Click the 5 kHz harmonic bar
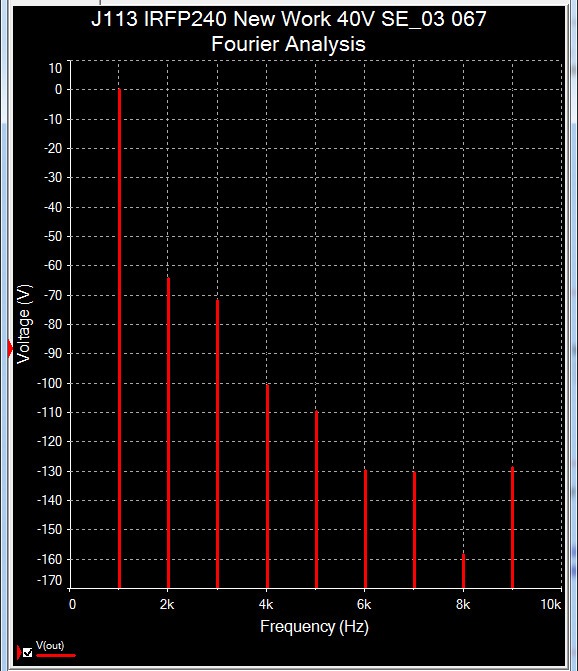Screen dimensions: 578x671 316,499
